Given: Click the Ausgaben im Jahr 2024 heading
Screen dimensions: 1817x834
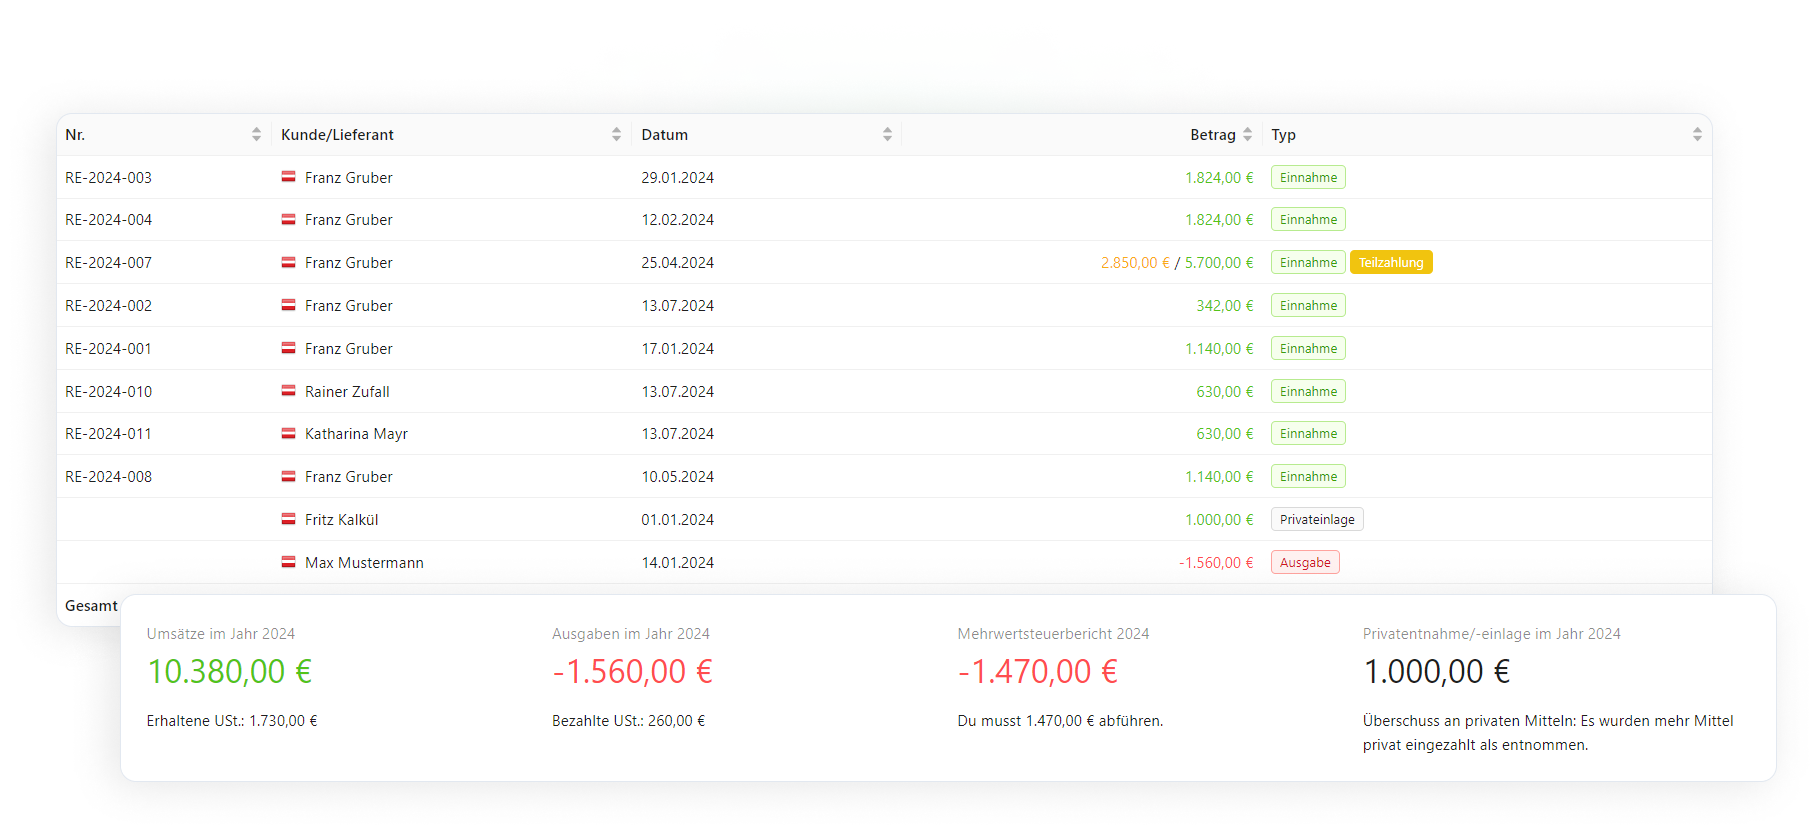Looking at the screenshot, I should [631, 634].
